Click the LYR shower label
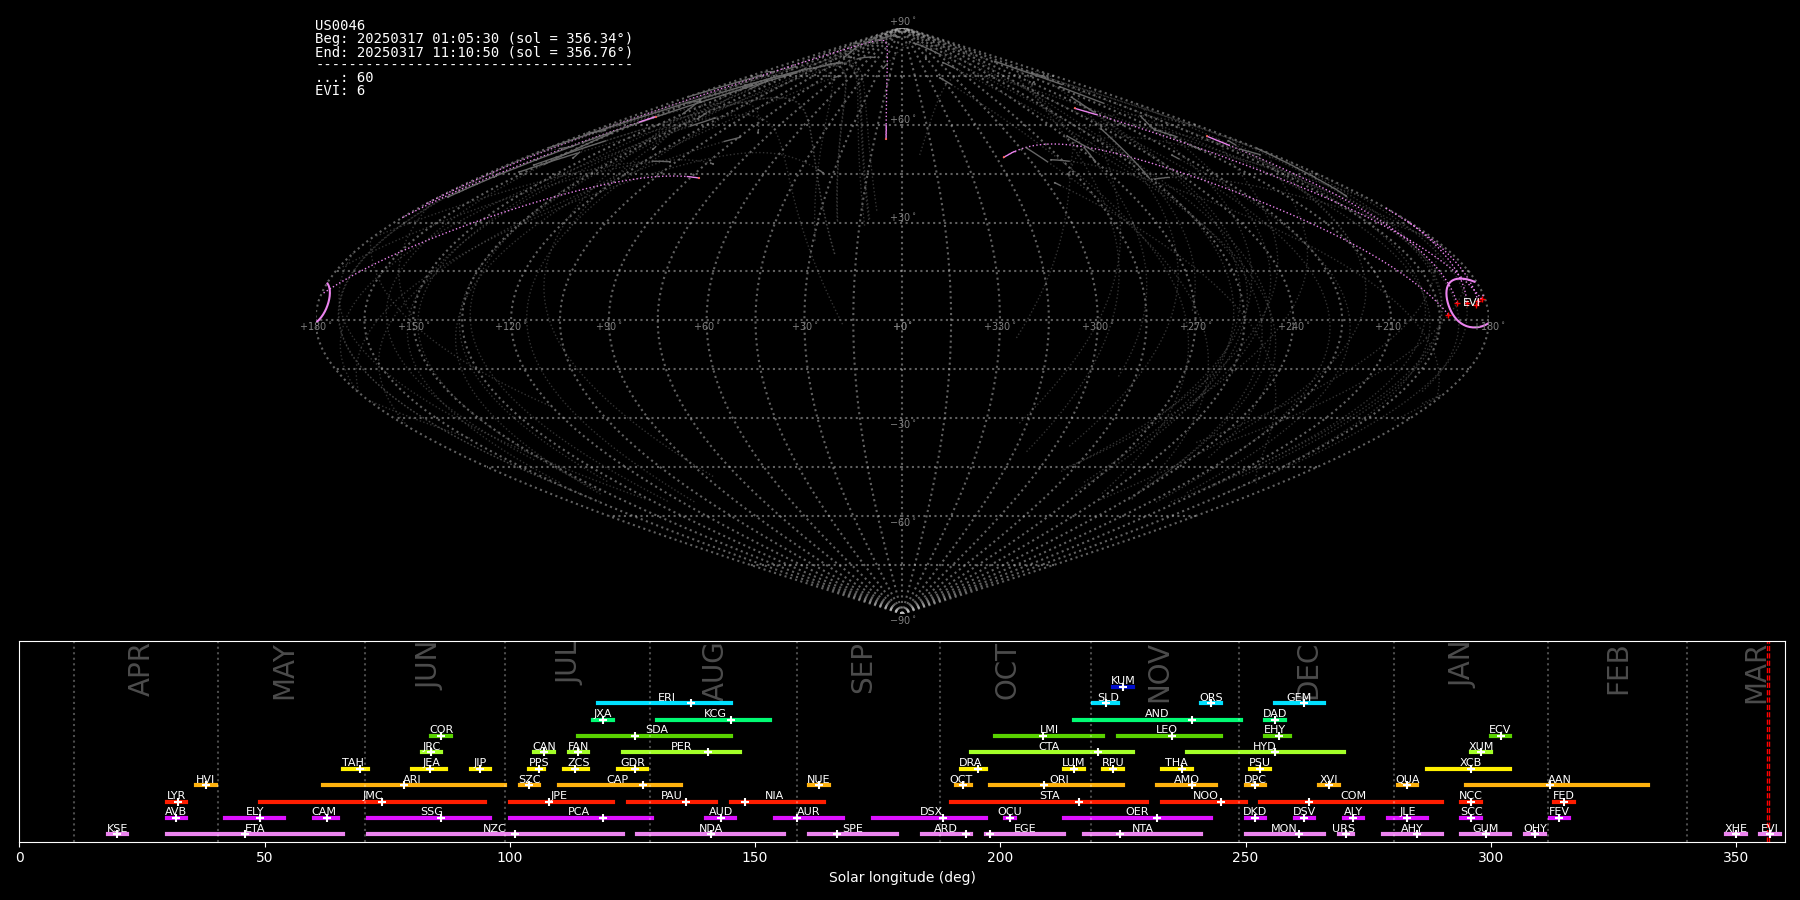 176,796
